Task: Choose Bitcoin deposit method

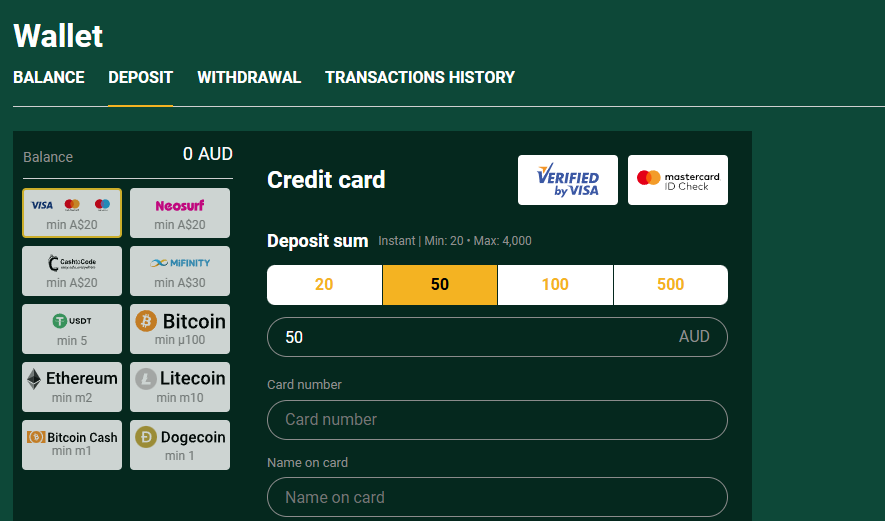Action: [x=180, y=329]
